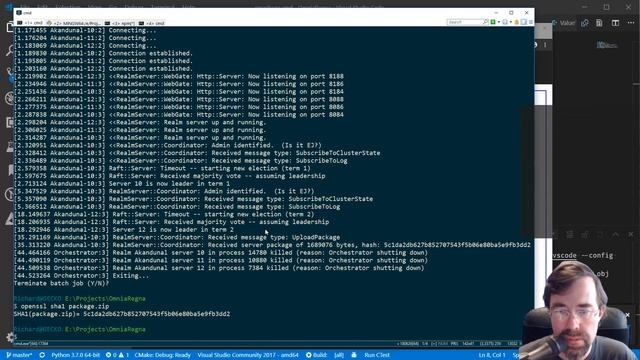Switch to the <1> cmd console tab

pyautogui.click(x=30, y=23)
